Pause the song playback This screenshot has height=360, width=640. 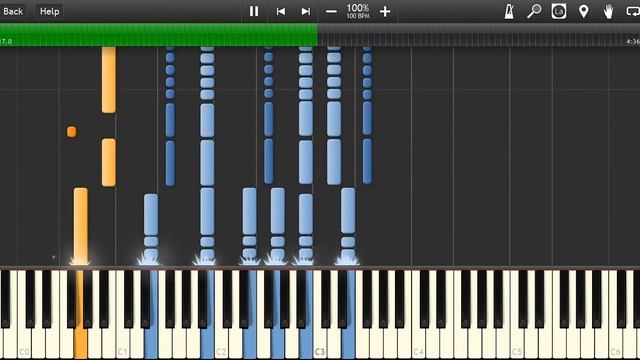coord(254,11)
